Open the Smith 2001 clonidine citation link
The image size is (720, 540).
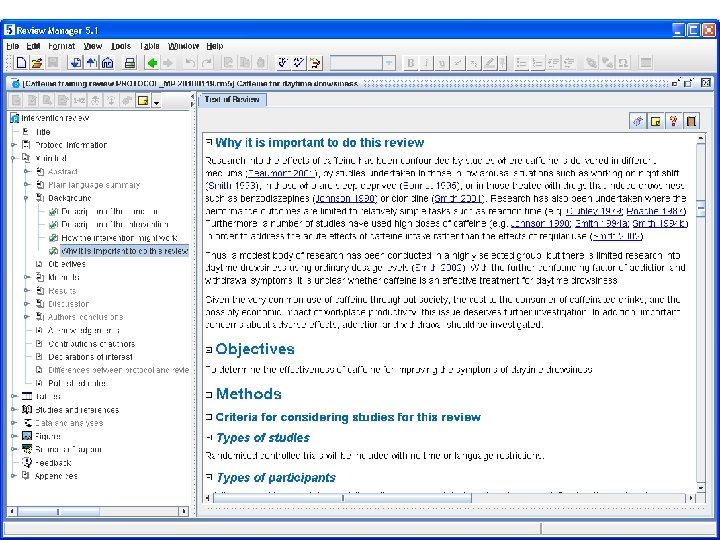pyautogui.click(x=457, y=199)
